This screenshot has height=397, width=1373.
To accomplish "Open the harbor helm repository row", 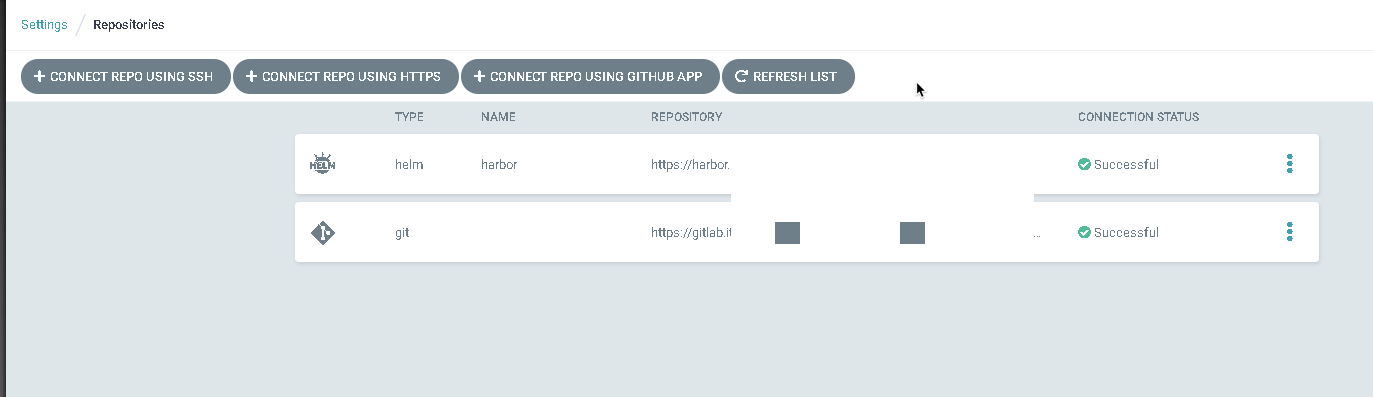I will click(807, 164).
